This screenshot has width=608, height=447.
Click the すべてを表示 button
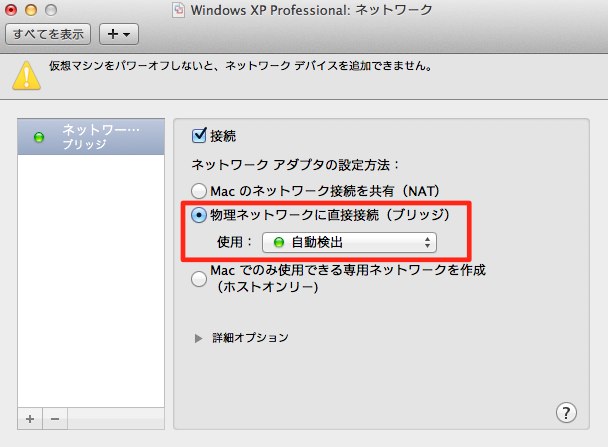(48, 34)
